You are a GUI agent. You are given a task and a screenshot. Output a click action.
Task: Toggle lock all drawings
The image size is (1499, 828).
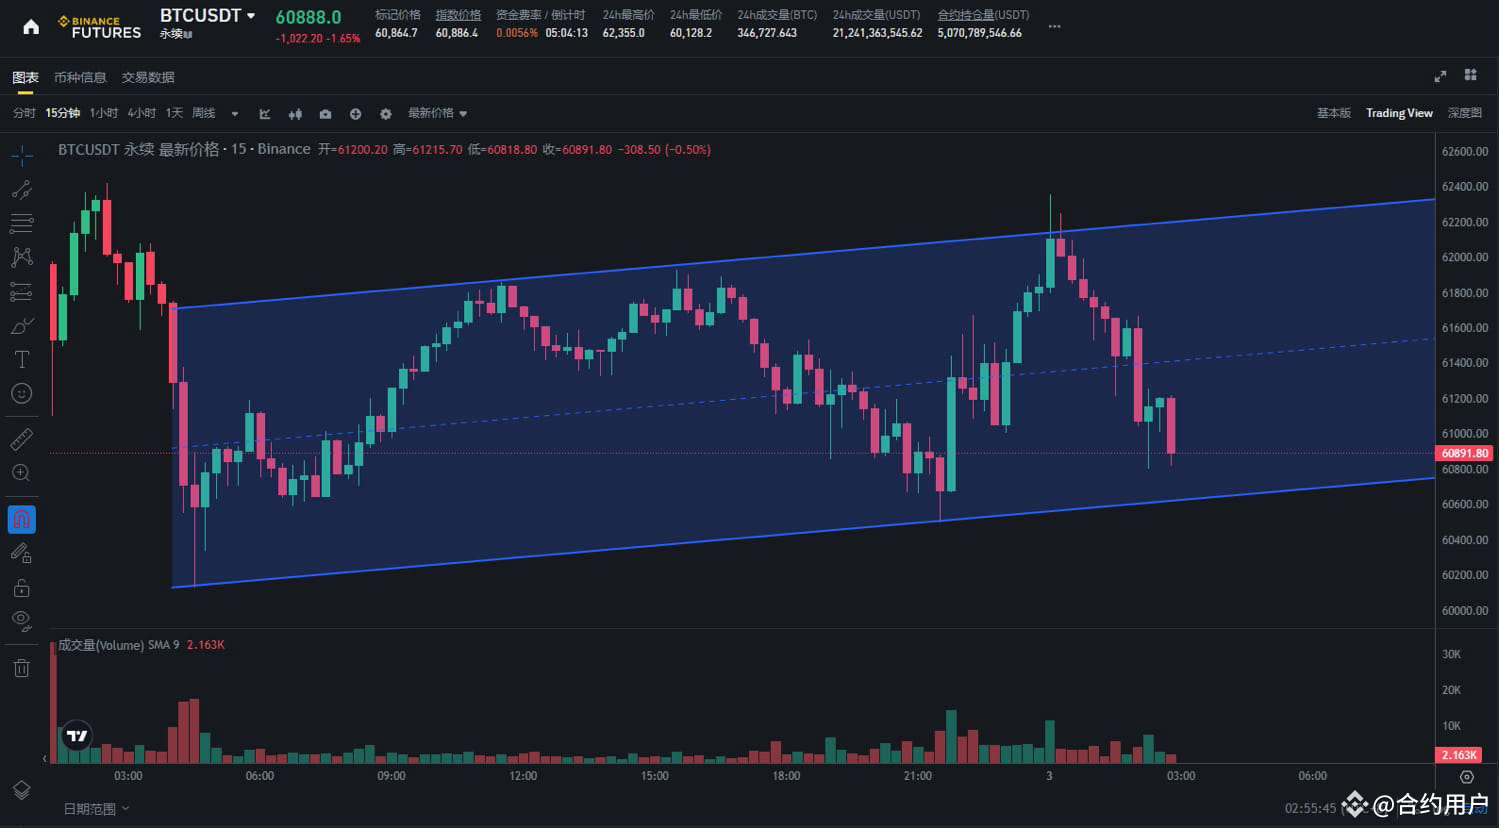click(22, 587)
